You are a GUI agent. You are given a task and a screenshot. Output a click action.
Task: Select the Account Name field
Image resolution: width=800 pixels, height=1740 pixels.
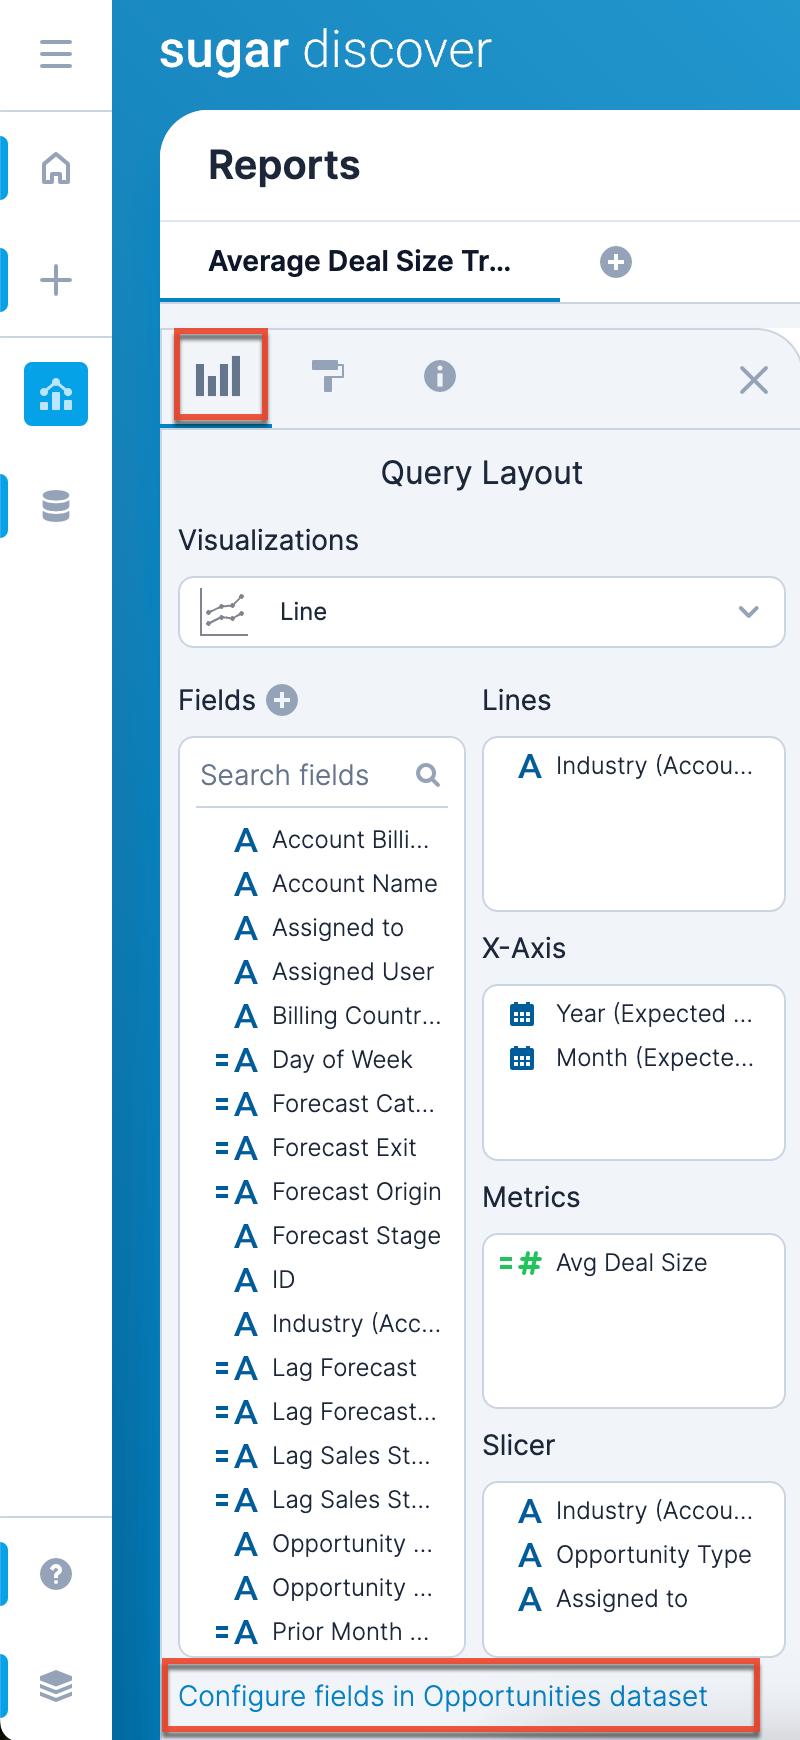(354, 884)
